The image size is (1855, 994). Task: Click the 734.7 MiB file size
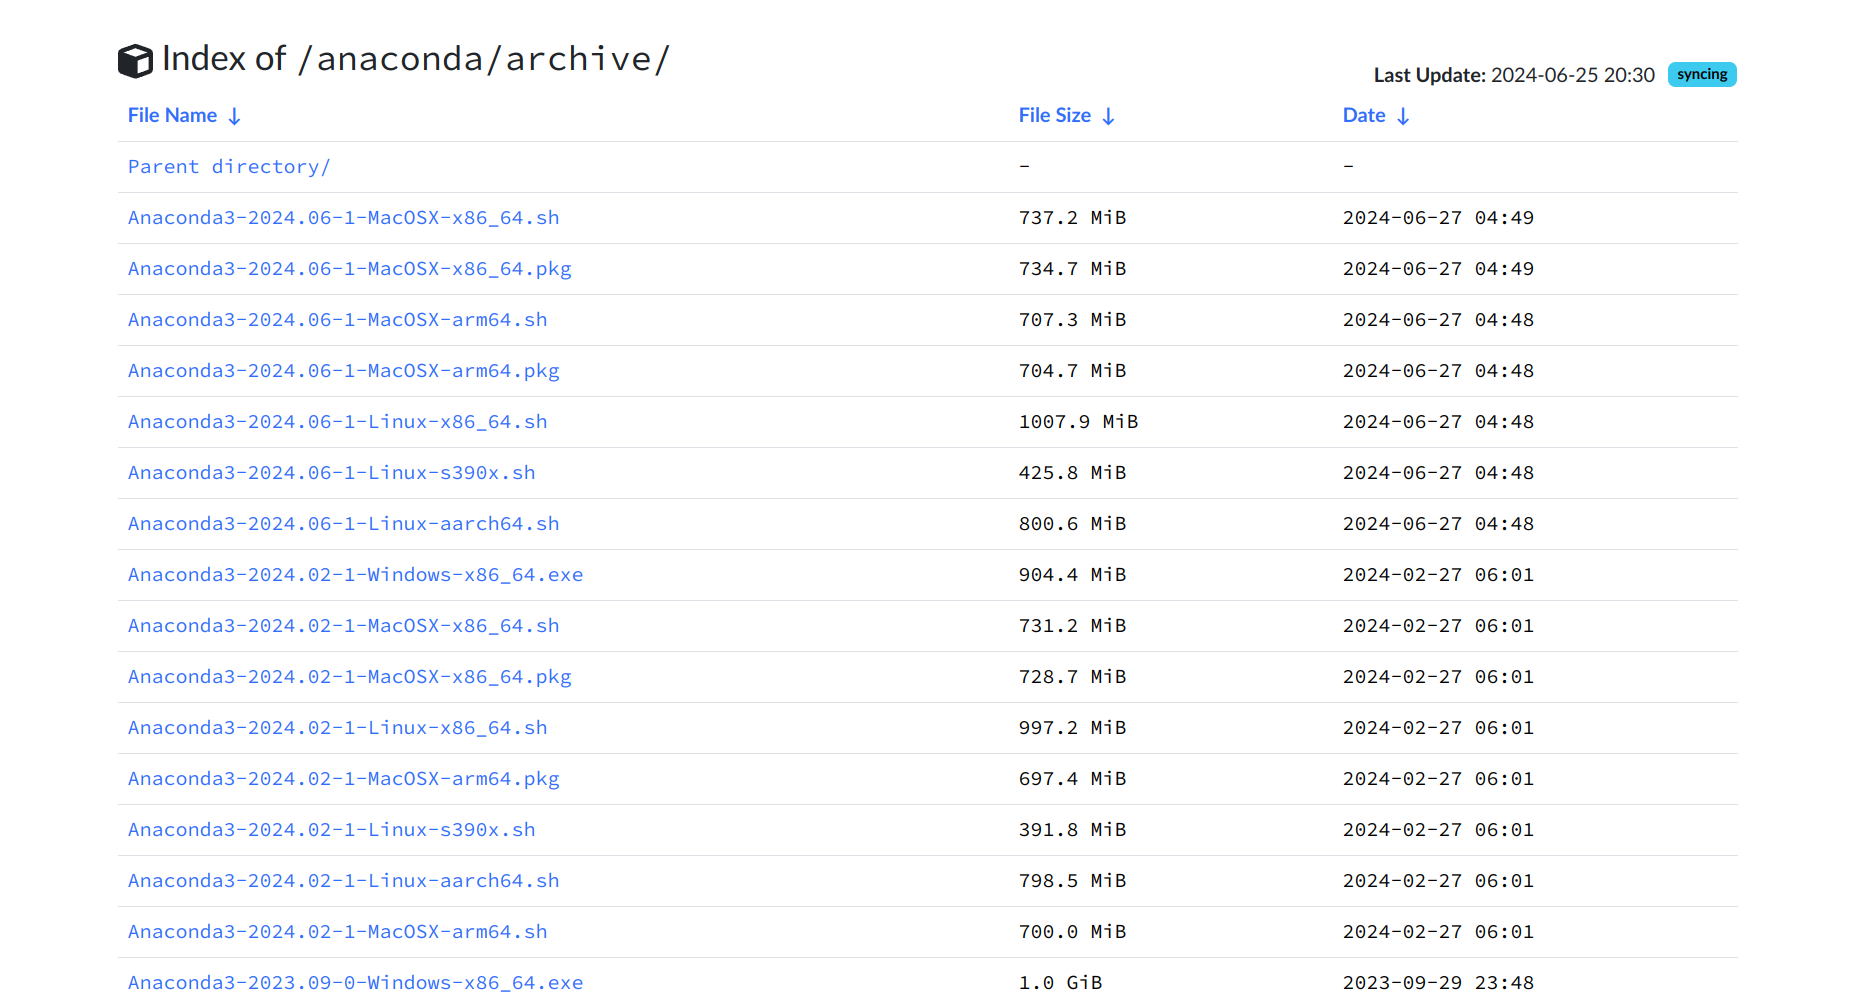click(1073, 269)
